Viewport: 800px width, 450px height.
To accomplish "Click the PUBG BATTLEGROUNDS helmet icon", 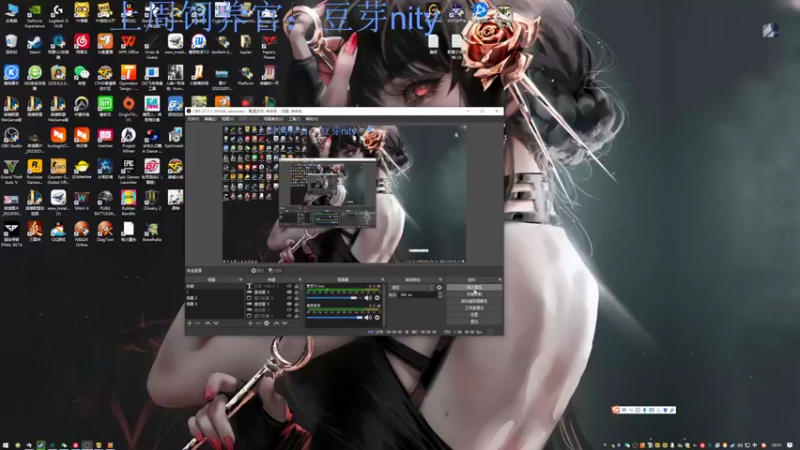I will point(105,203).
